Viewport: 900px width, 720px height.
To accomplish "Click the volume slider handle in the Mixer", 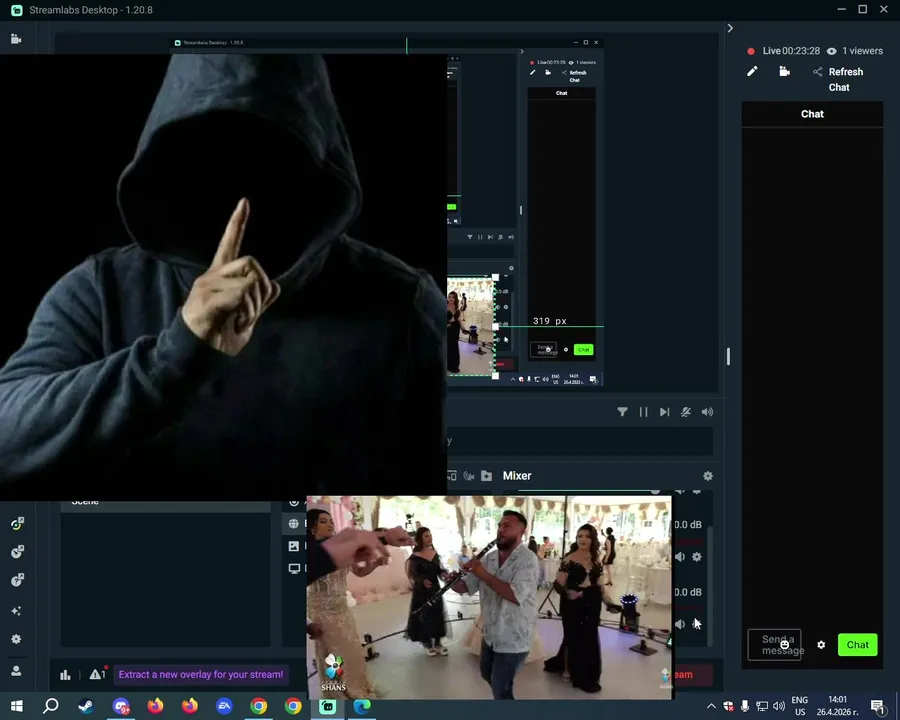I will click(x=655, y=491).
